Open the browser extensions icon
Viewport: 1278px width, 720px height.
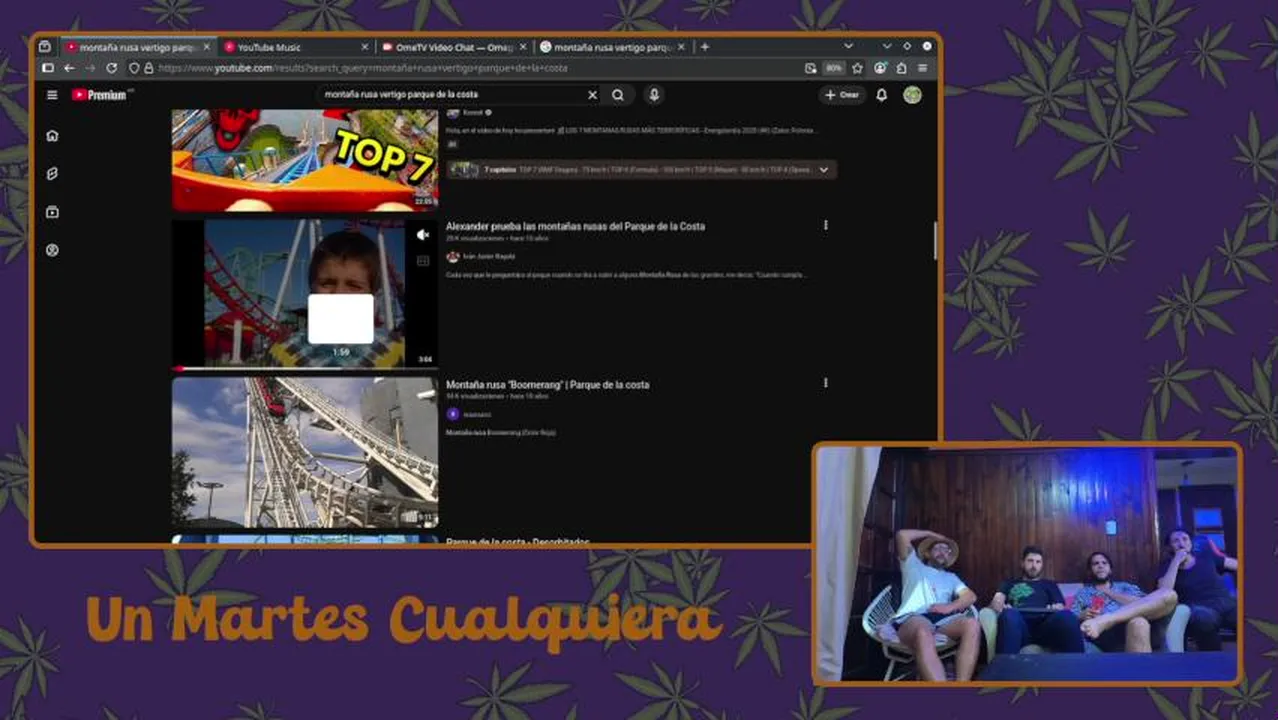click(901, 68)
